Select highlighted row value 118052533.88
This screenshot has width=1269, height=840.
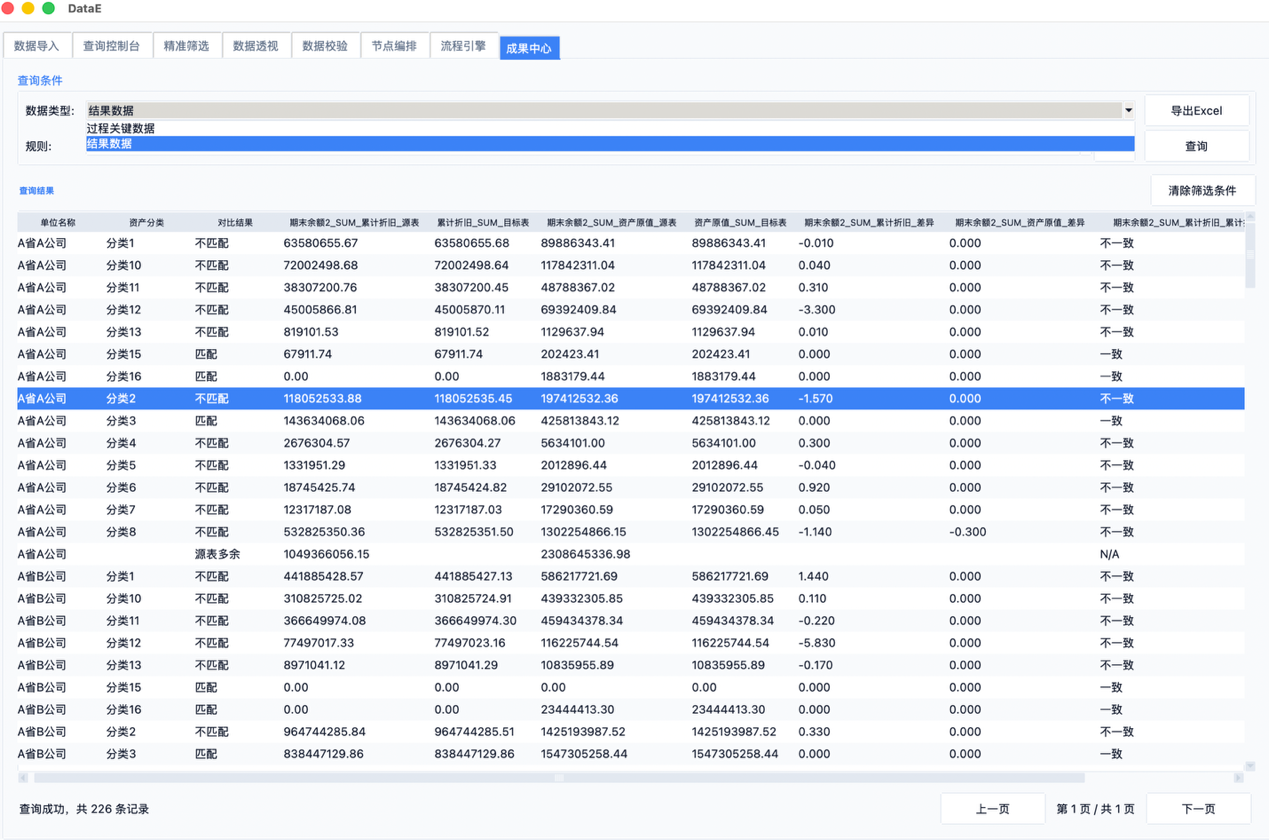pyautogui.click(x=323, y=399)
